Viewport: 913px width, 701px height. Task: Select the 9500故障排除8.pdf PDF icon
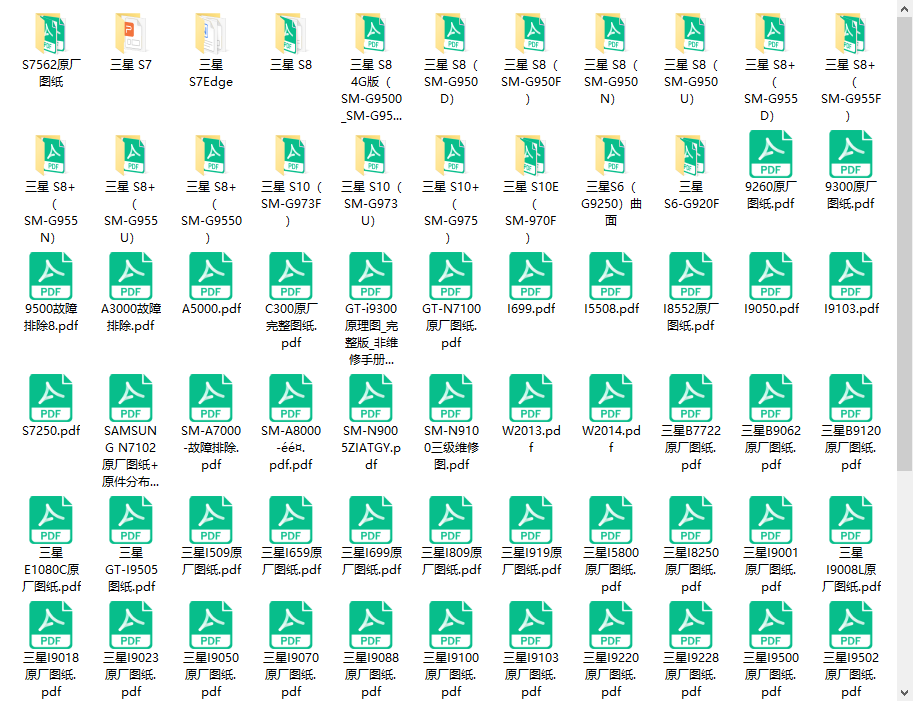51,276
